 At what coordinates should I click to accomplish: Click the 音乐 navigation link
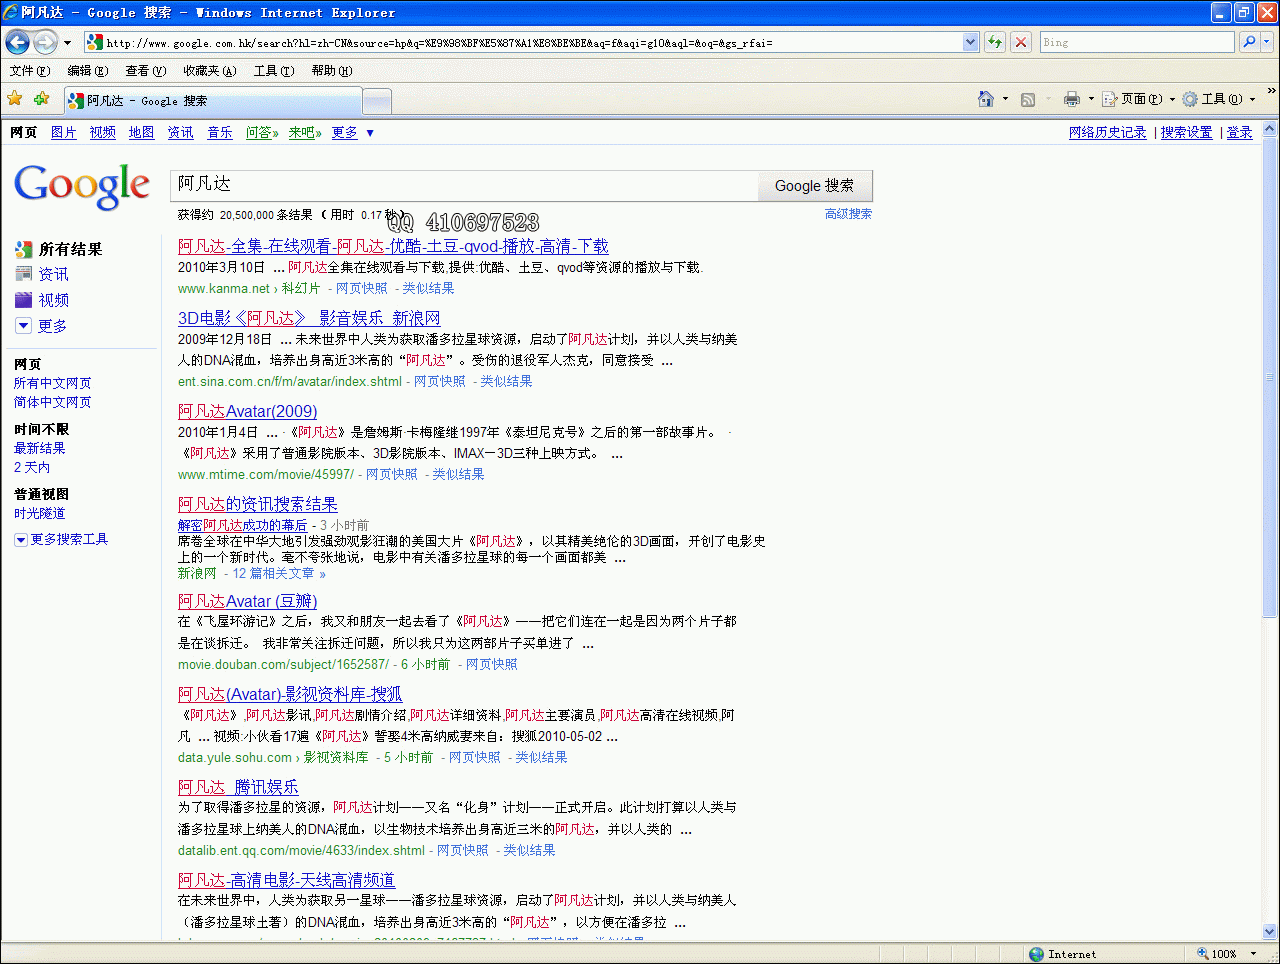(220, 132)
